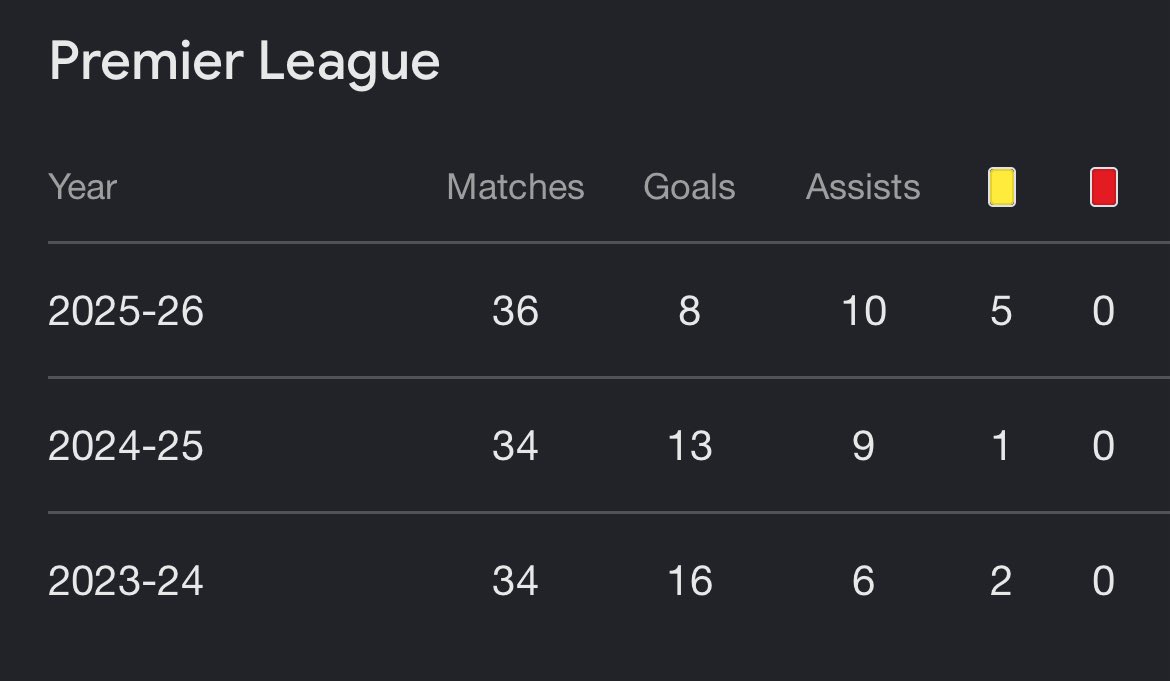Select the Premier League heading

244,62
